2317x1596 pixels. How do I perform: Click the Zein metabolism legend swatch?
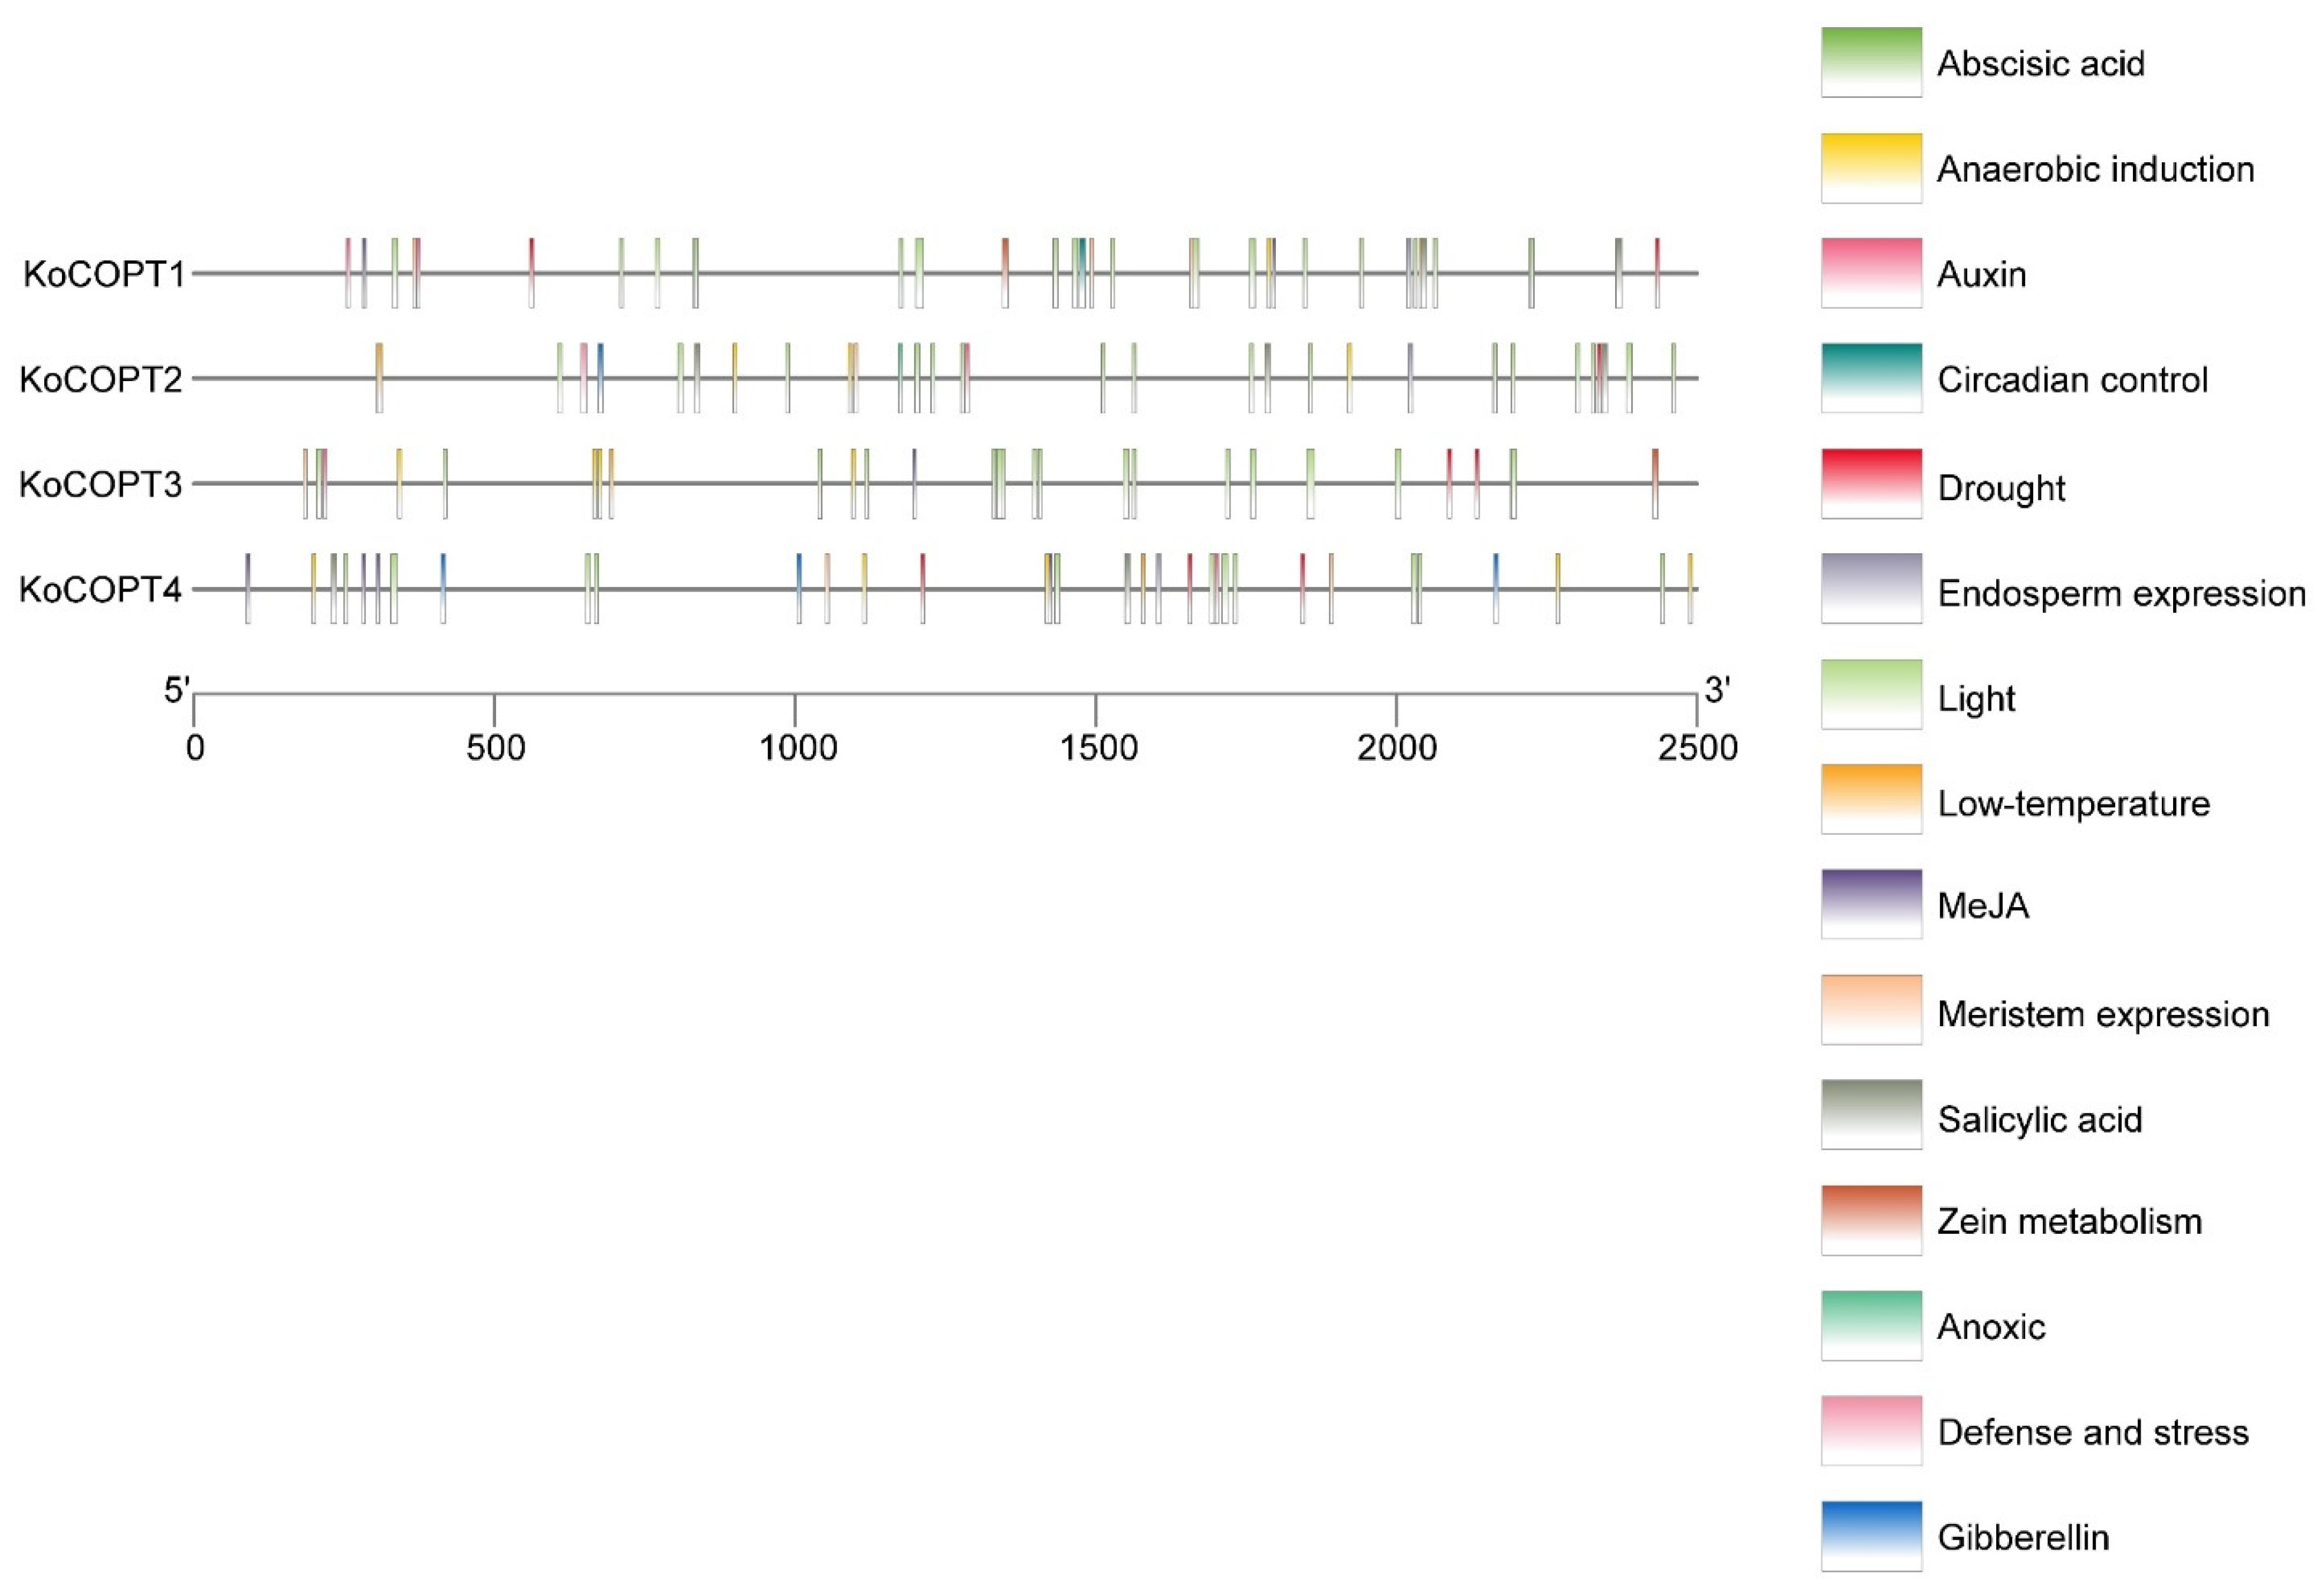(1870, 1220)
